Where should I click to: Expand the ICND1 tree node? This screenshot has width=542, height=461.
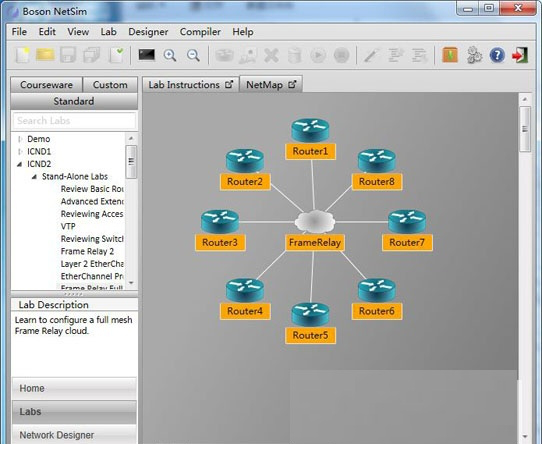(x=20, y=151)
